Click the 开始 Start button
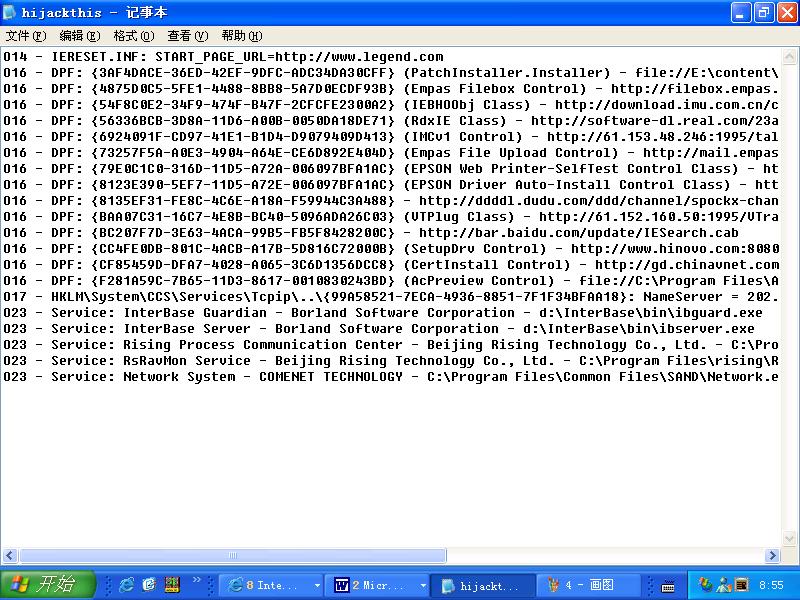Image resolution: width=800 pixels, height=600 pixels. [x=48, y=584]
